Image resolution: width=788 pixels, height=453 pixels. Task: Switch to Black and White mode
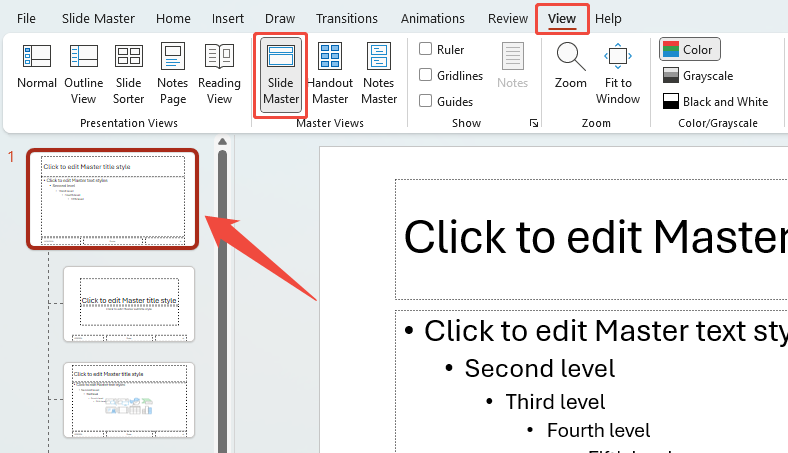click(715, 102)
